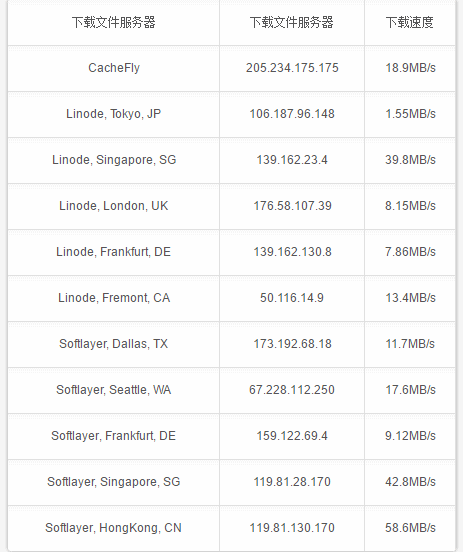Select IP address 205.234.175.175

pos(292,68)
